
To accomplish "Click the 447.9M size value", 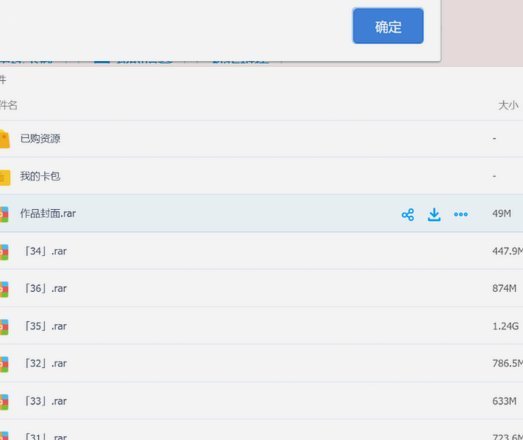I will click(507, 251).
